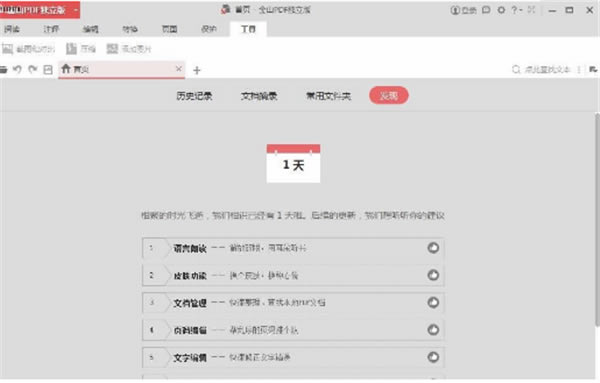Close the 首页 tab with its X
600x383 pixels.
click(179, 69)
